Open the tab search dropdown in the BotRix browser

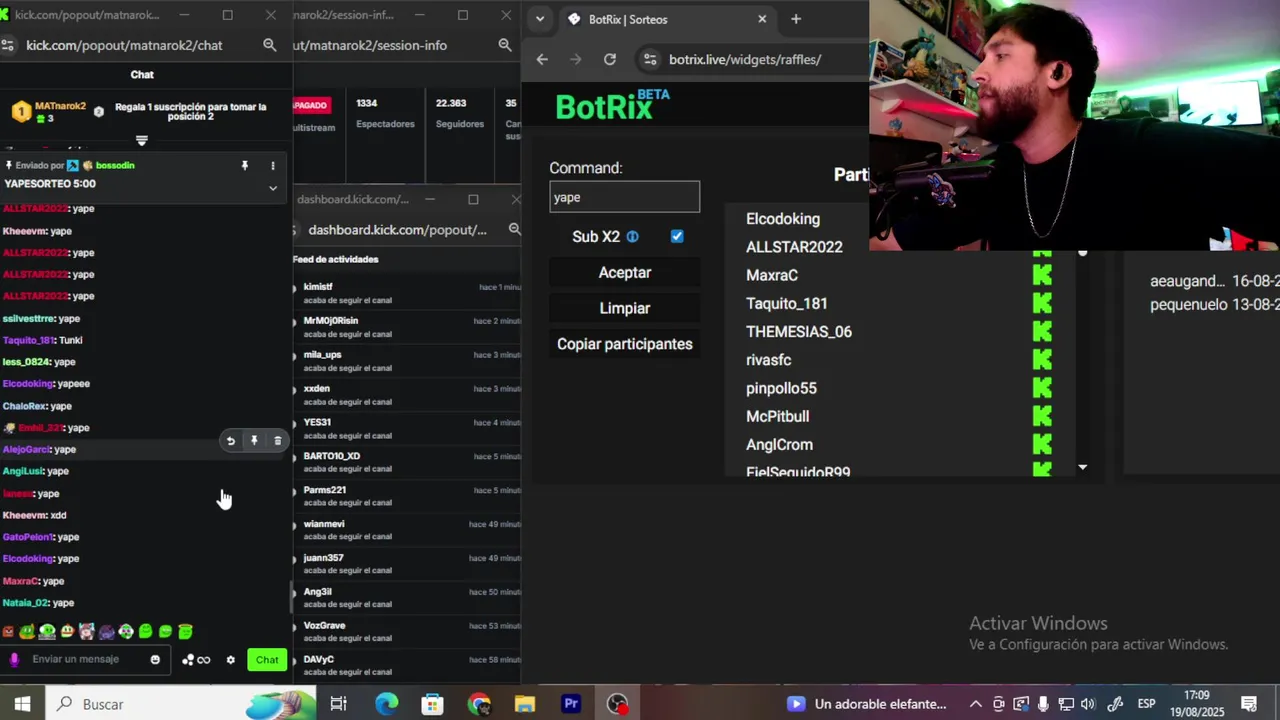[x=540, y=19]
